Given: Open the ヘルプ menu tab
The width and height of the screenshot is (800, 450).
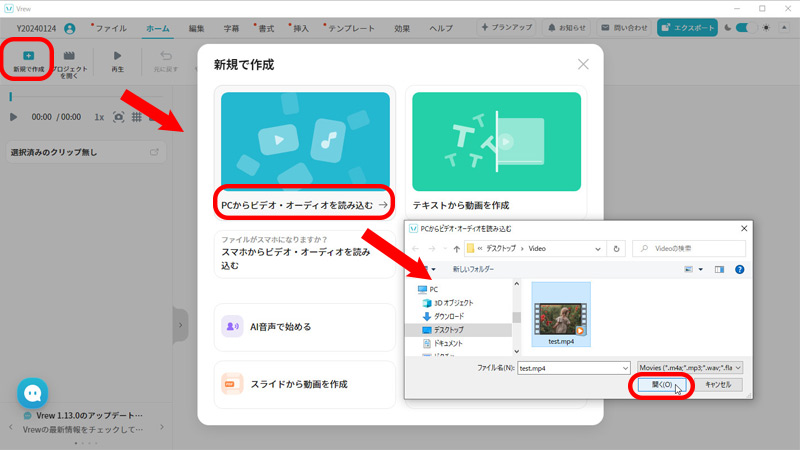Looking at the screenshot, I should [441, 29].
